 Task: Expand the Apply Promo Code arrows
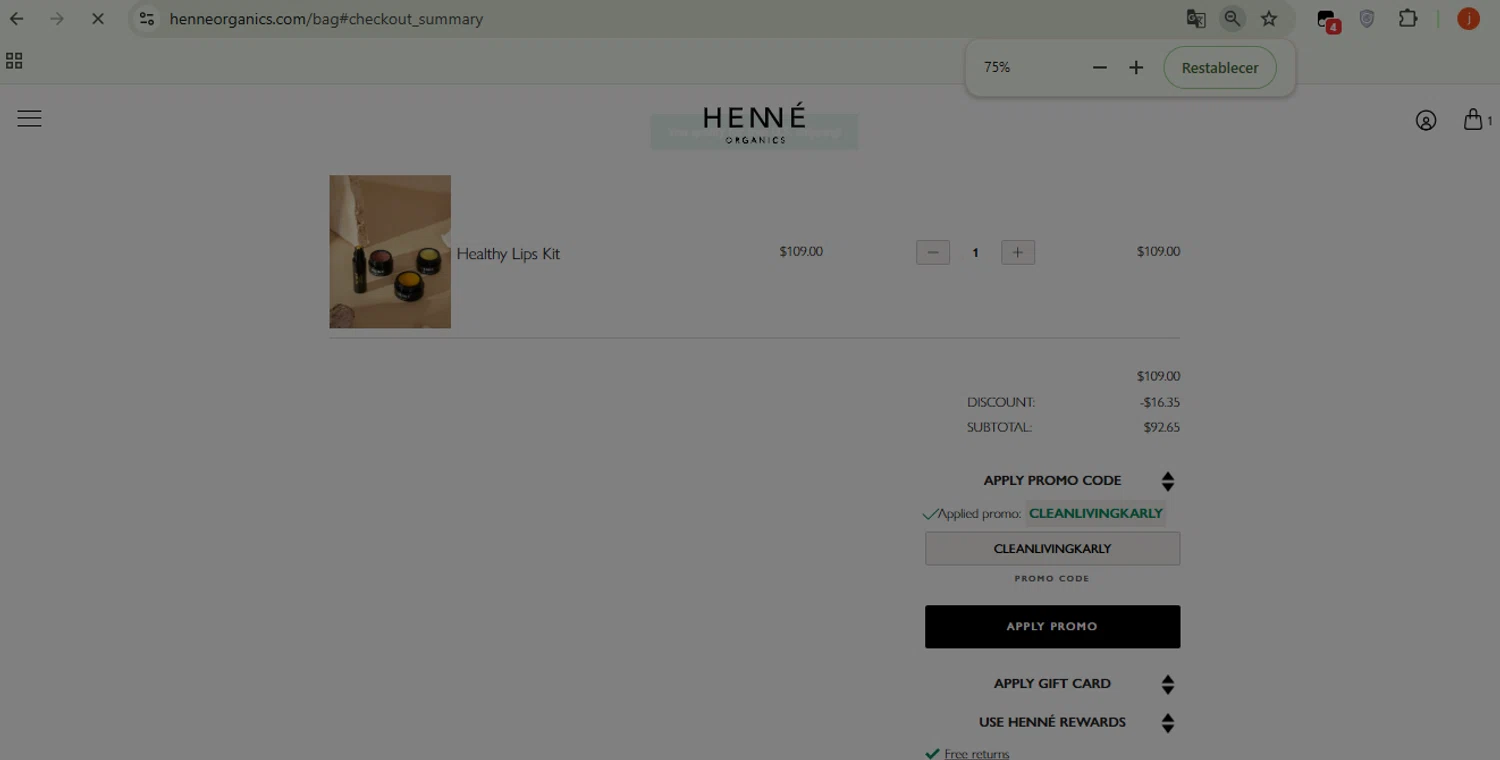(x=1167, y=481)
